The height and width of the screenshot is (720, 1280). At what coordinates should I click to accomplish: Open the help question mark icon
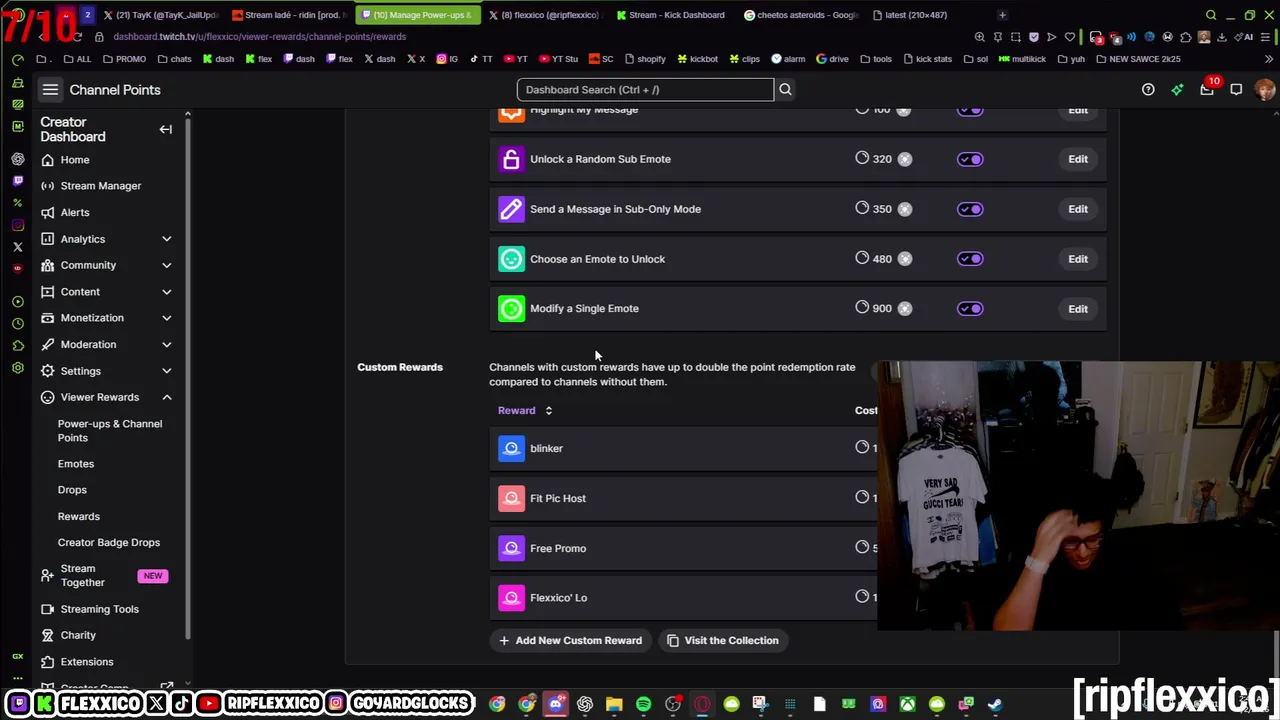(1148, 90)
